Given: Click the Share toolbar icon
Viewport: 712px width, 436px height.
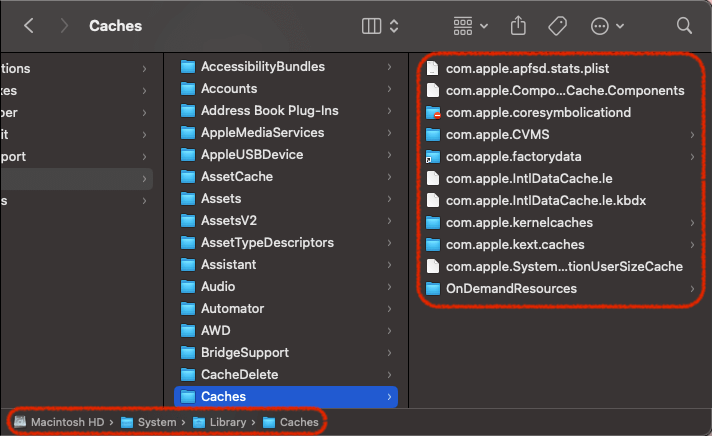Looking at the screenshot, I should click(518, 25).
